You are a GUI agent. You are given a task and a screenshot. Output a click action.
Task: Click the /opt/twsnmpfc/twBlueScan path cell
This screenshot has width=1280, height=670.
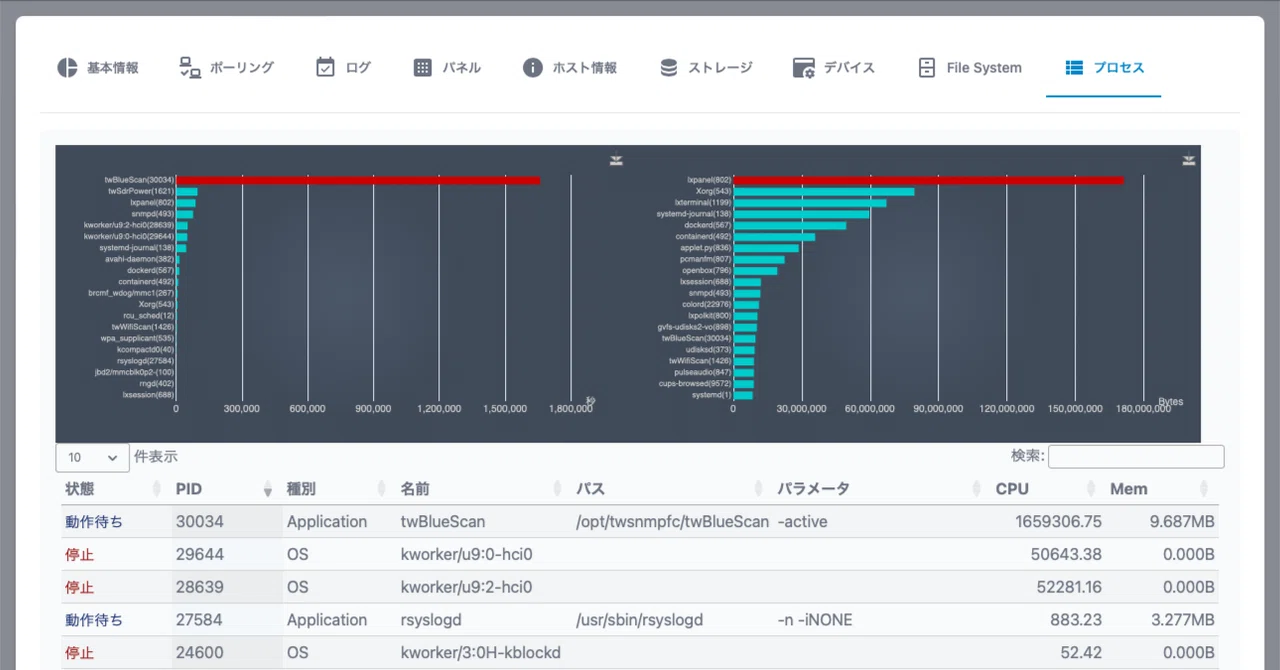[x=673, y=522]
